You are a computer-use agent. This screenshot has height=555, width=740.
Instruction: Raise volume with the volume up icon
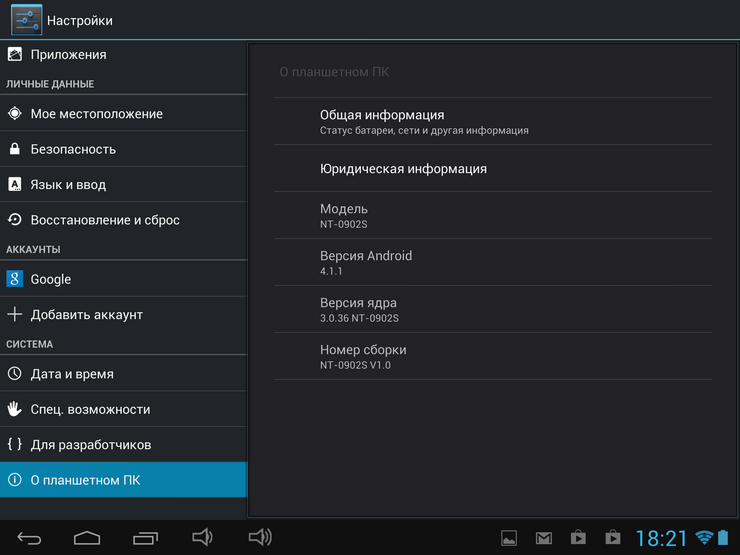260,537
